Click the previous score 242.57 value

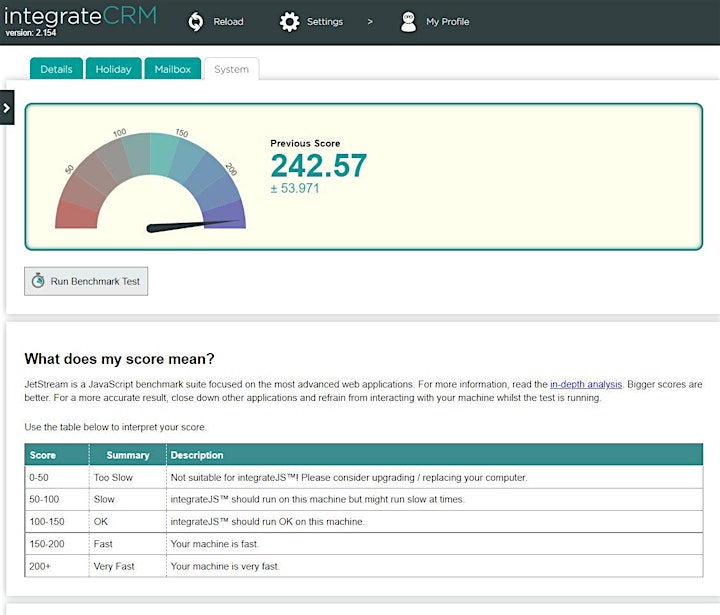pyautogui.click(x=319, y=165)
